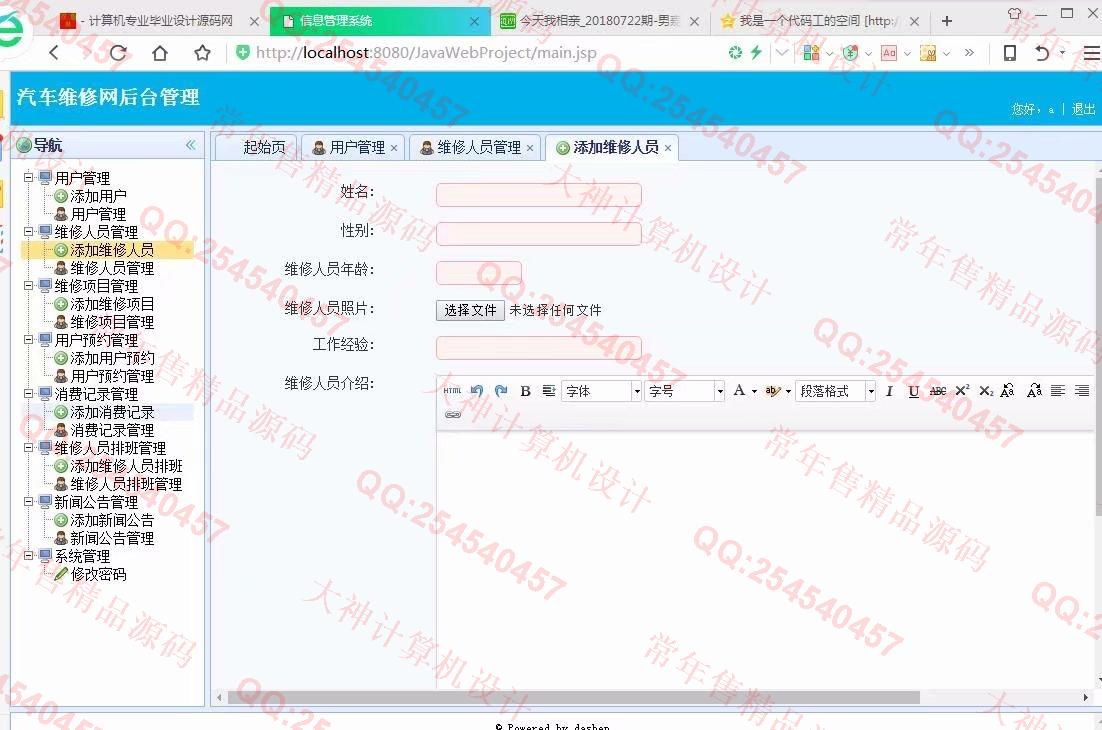Screen dimensions: 1102x730
Task: Reload the page with refresh icon
Action: (118, 53)
